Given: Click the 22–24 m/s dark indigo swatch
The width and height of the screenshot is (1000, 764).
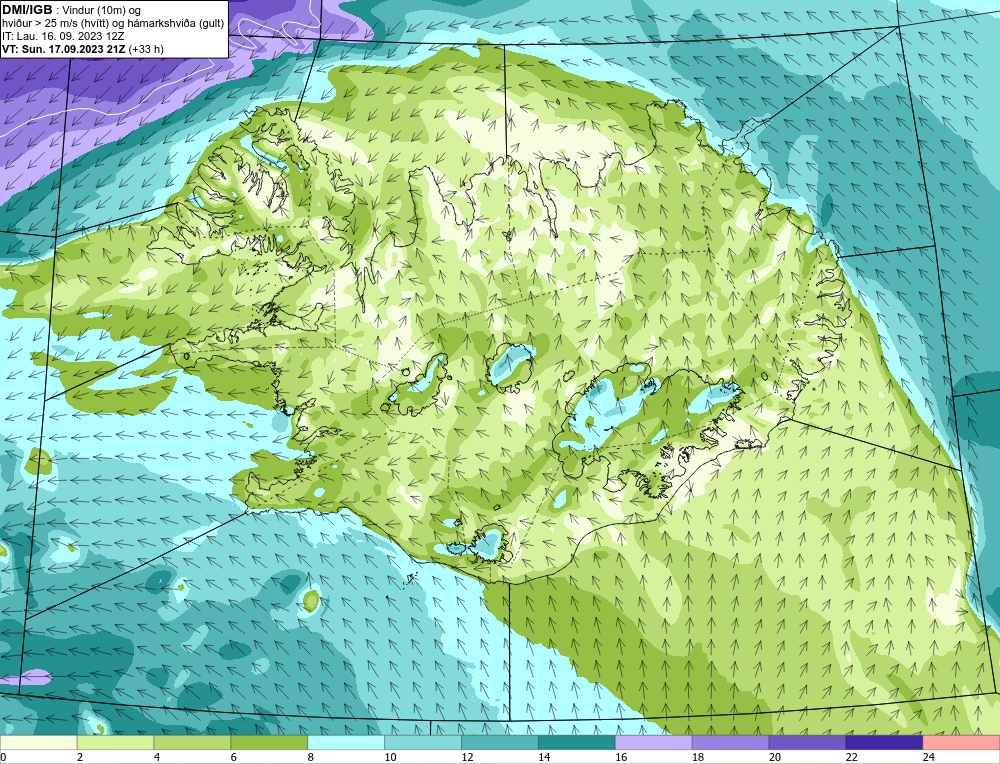Looking at the screenshot, I should 885,743.
